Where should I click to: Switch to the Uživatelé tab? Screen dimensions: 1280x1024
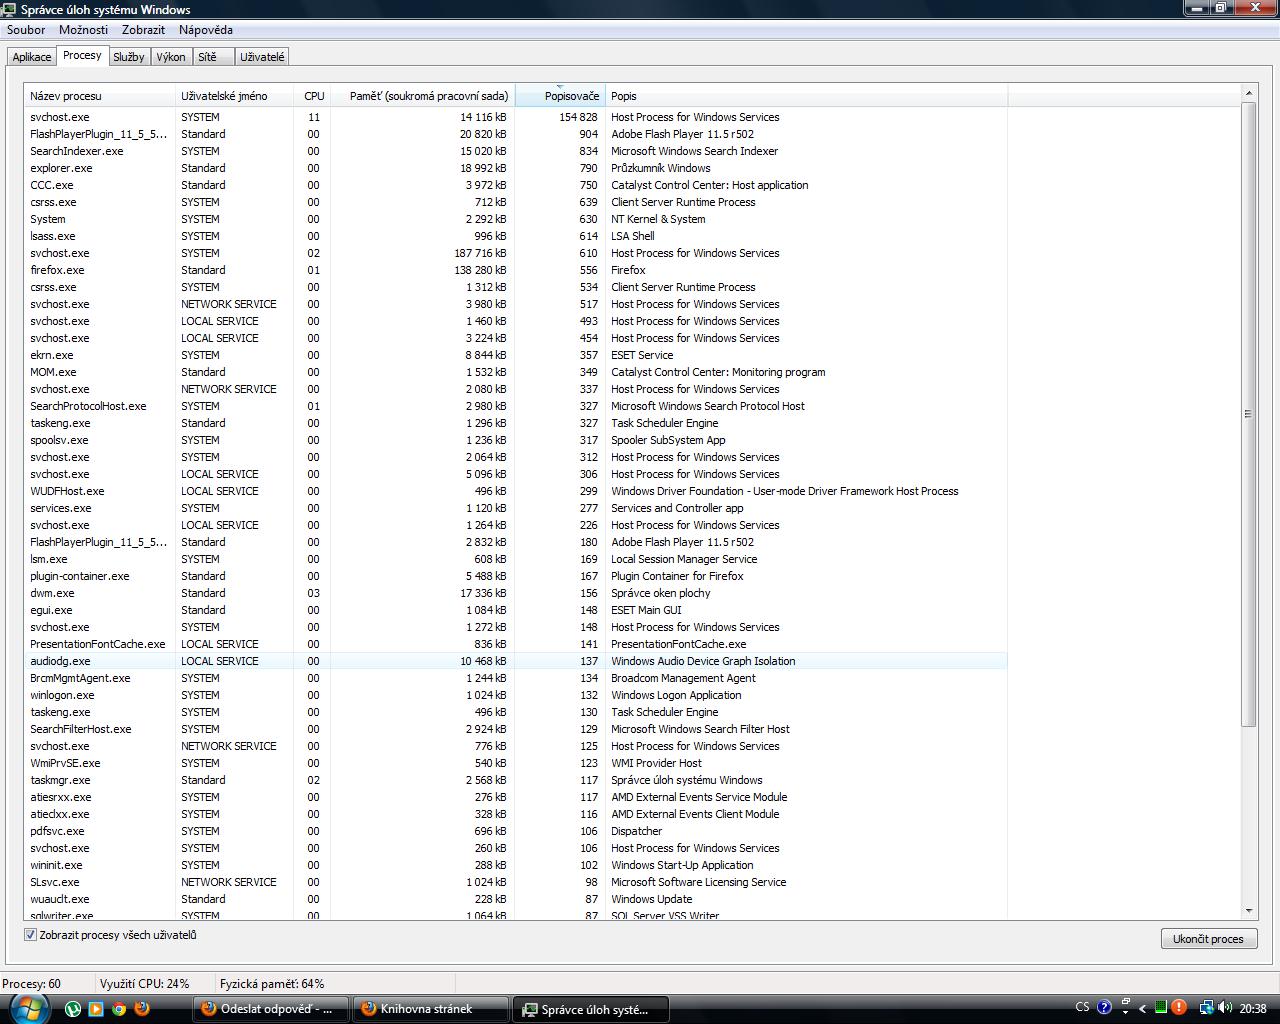pos(262,57)
